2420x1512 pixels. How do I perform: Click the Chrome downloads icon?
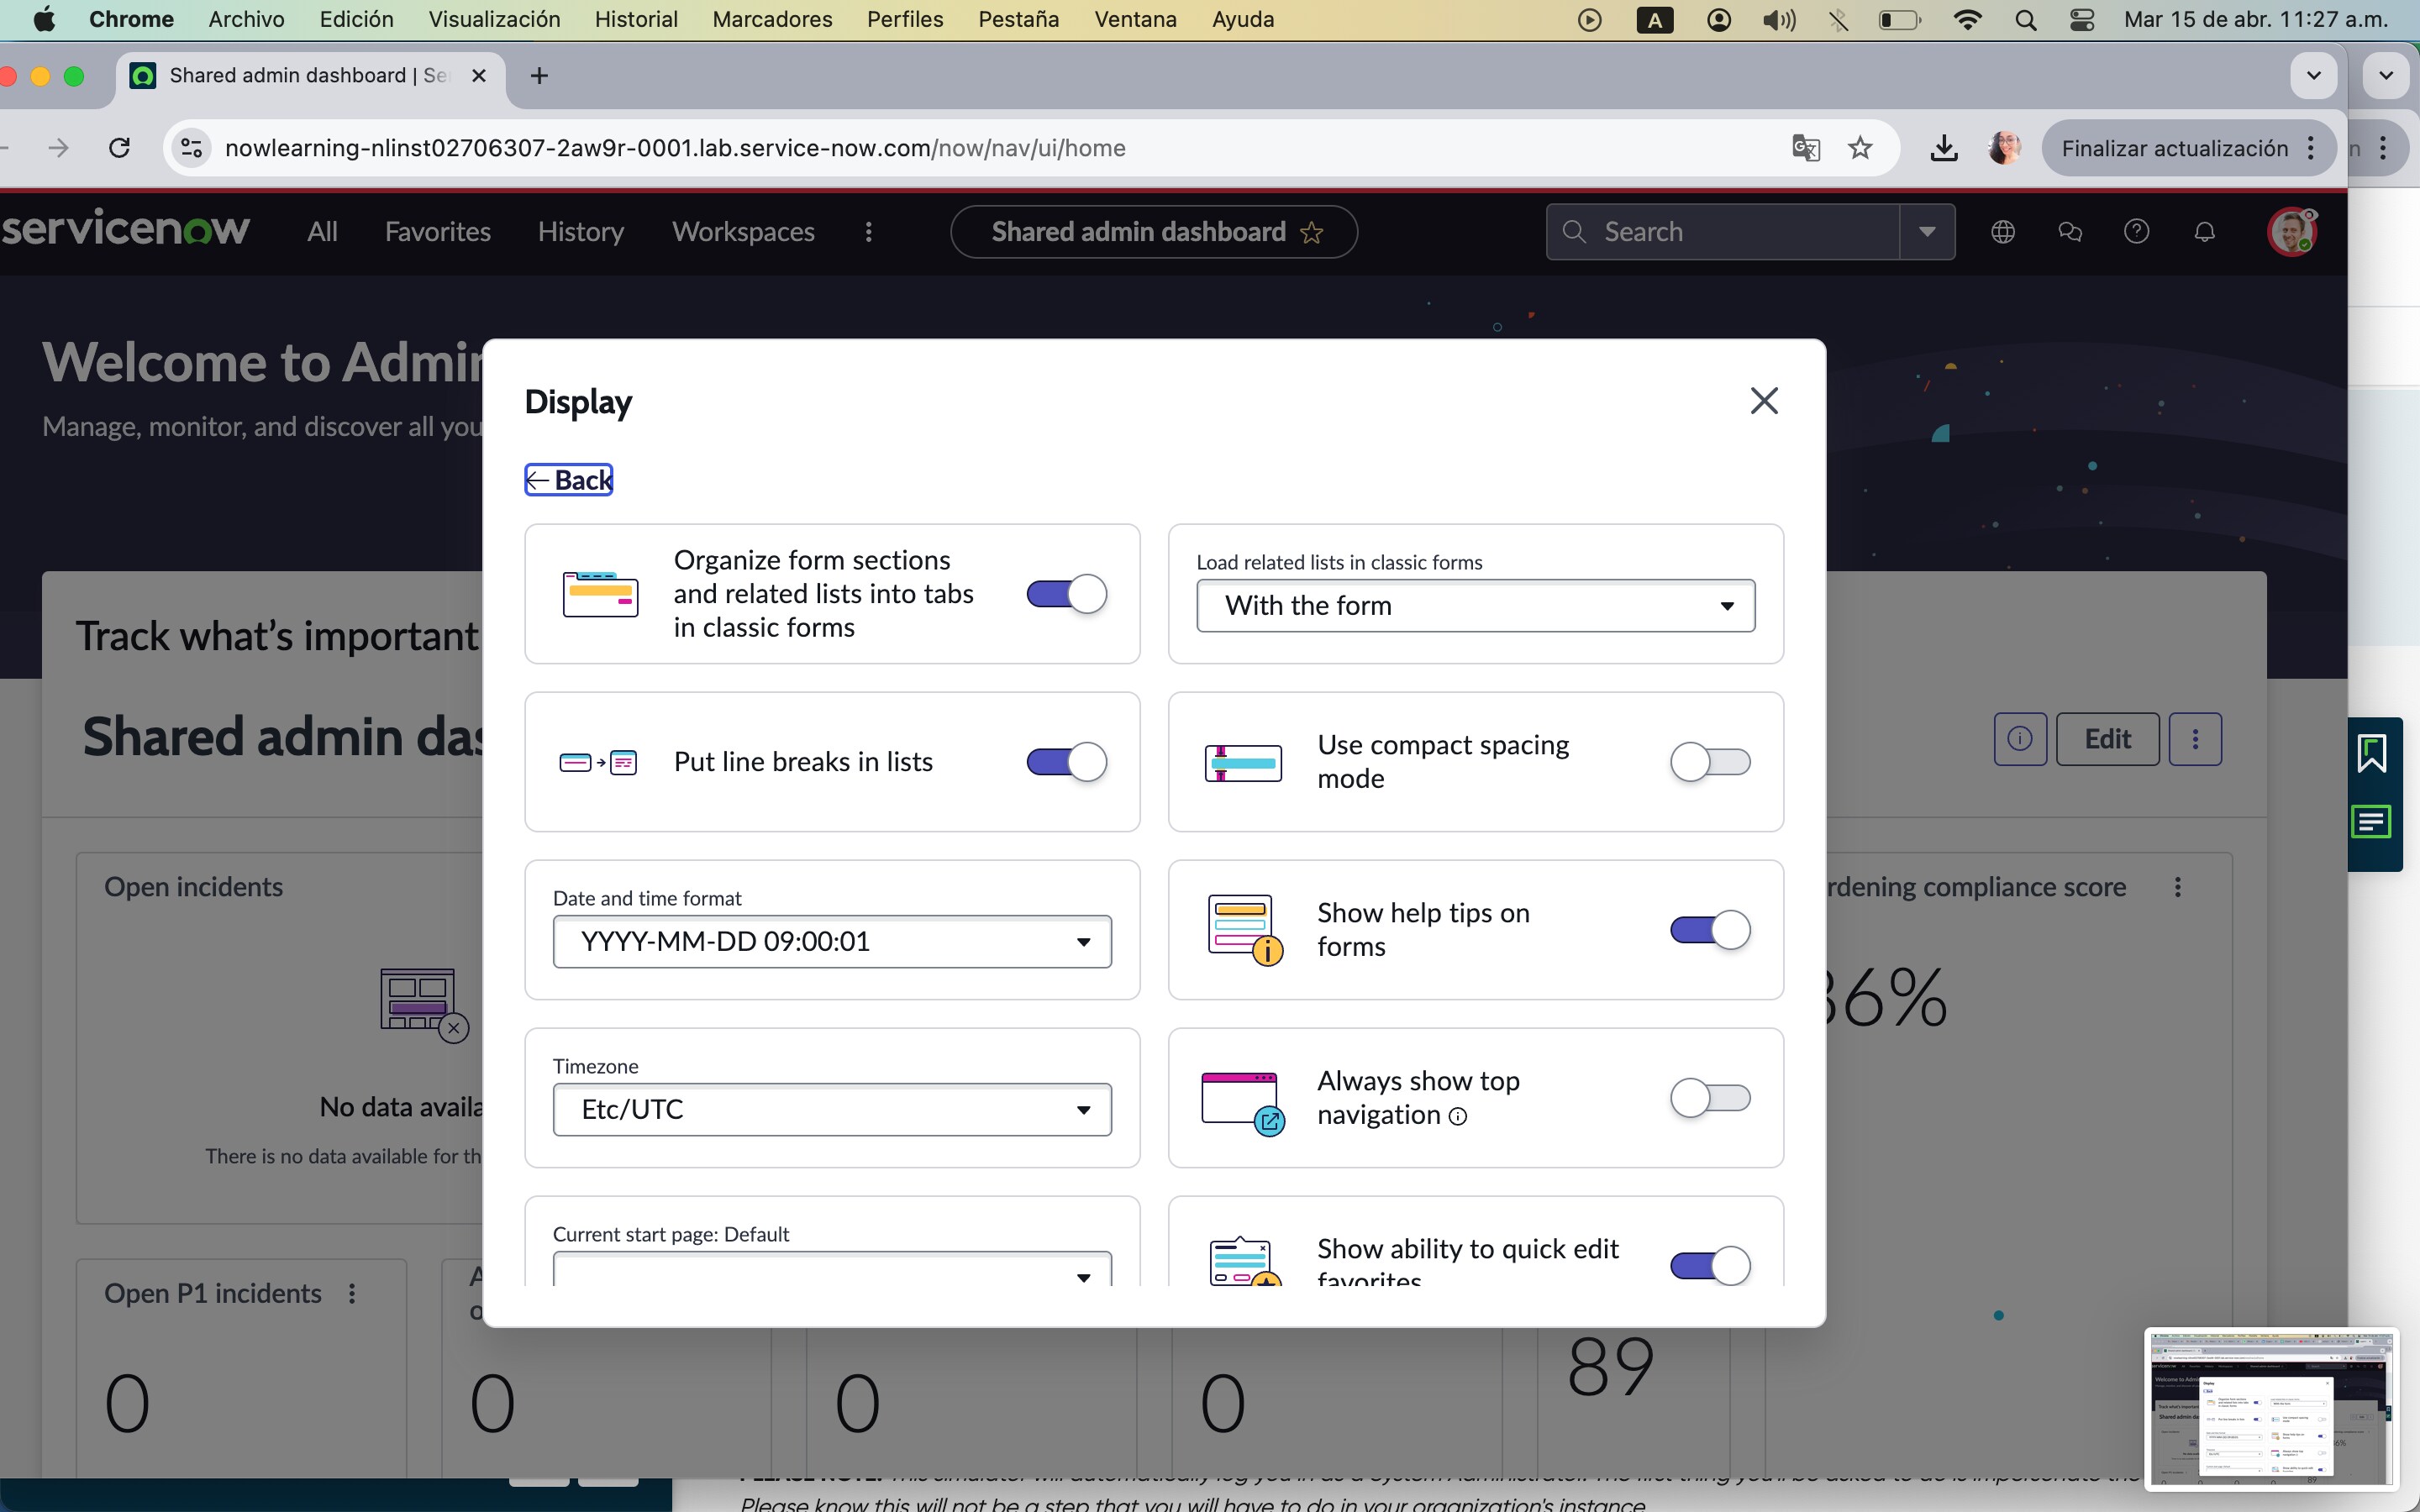[x=1944, y=148]
